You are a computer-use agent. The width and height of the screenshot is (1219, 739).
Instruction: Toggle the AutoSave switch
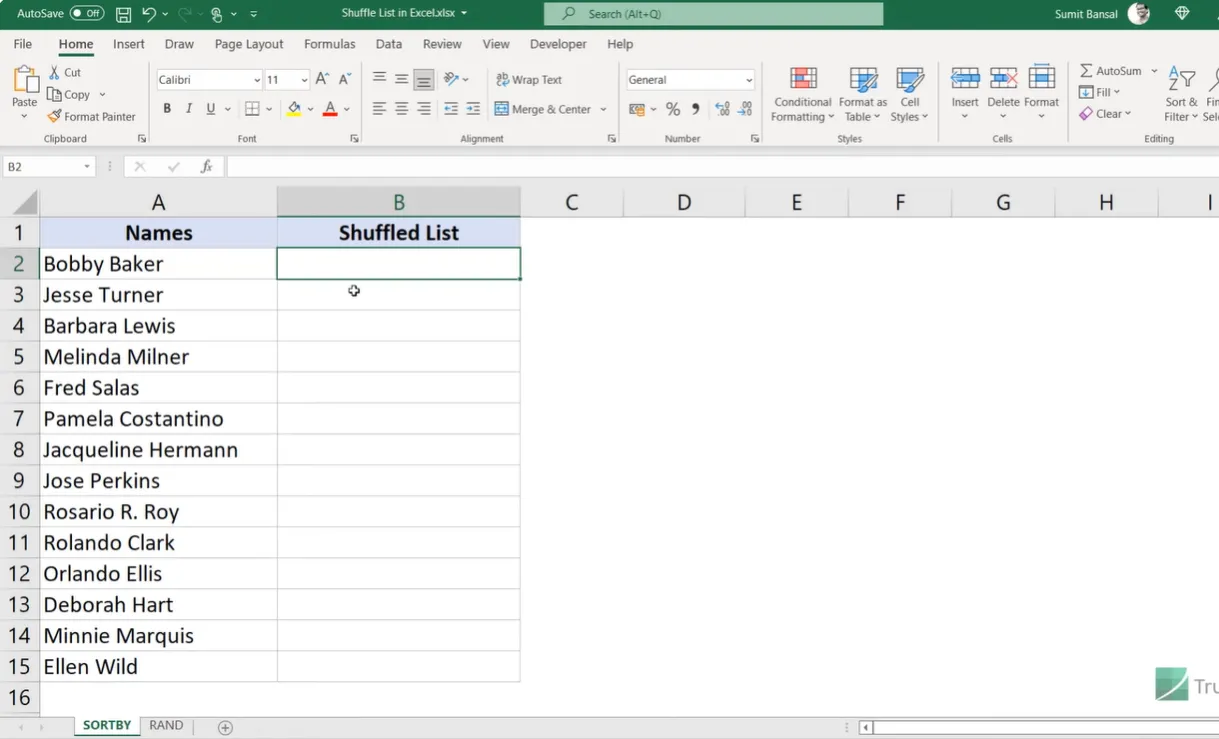(x=87, y=14)
